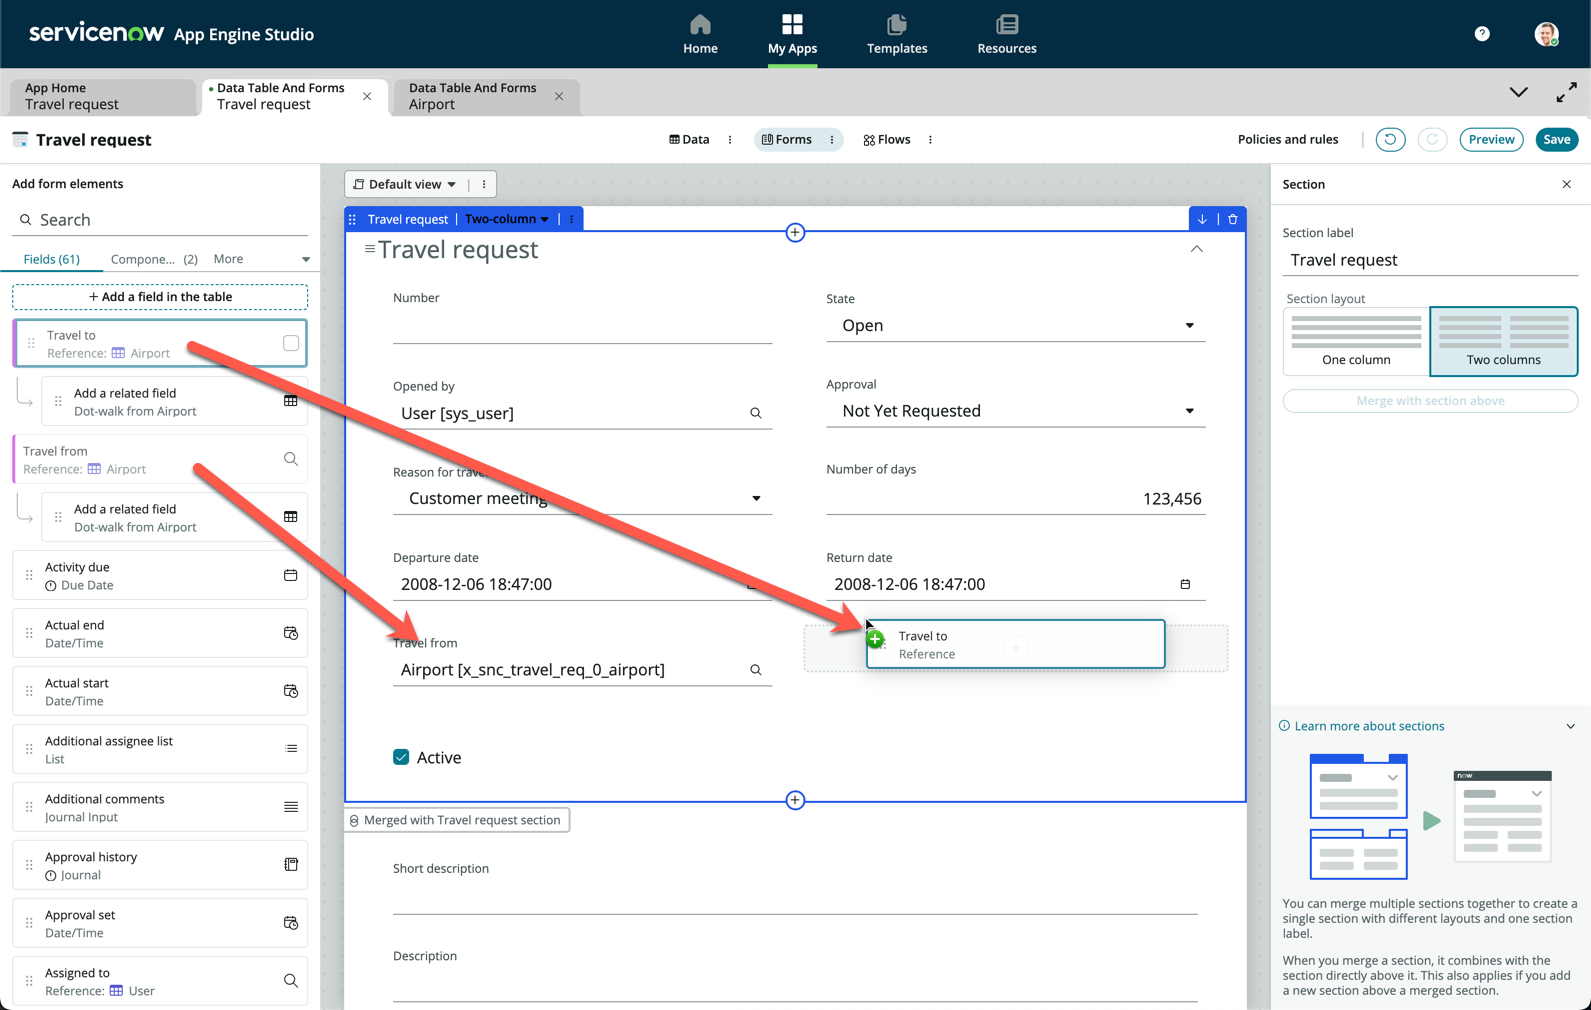Click the Save button

[1556, 140]
